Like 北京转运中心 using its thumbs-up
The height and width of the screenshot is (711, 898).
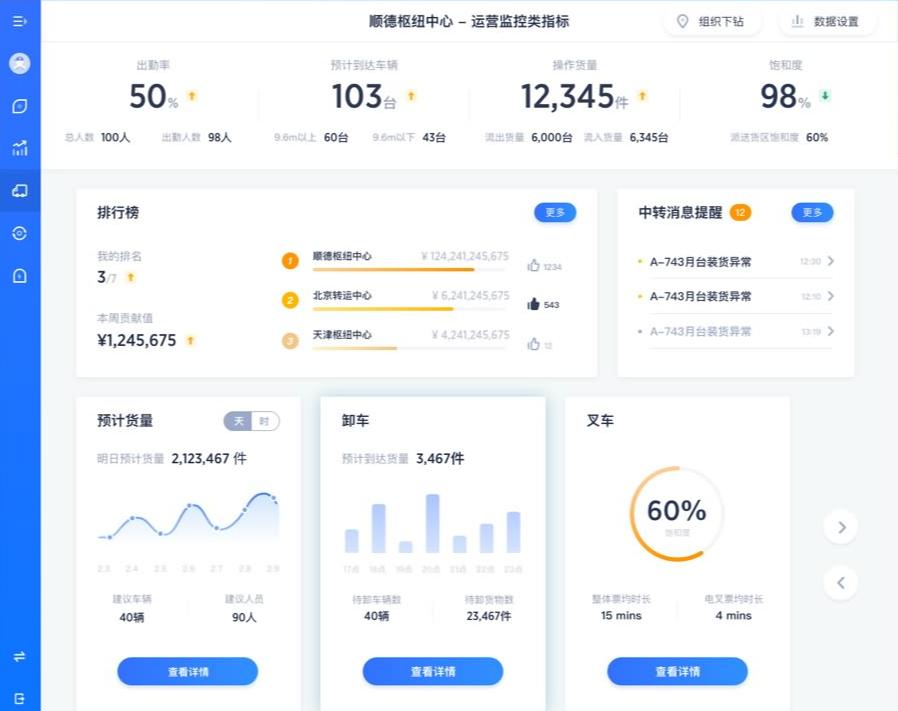click(x=533, y=302)
